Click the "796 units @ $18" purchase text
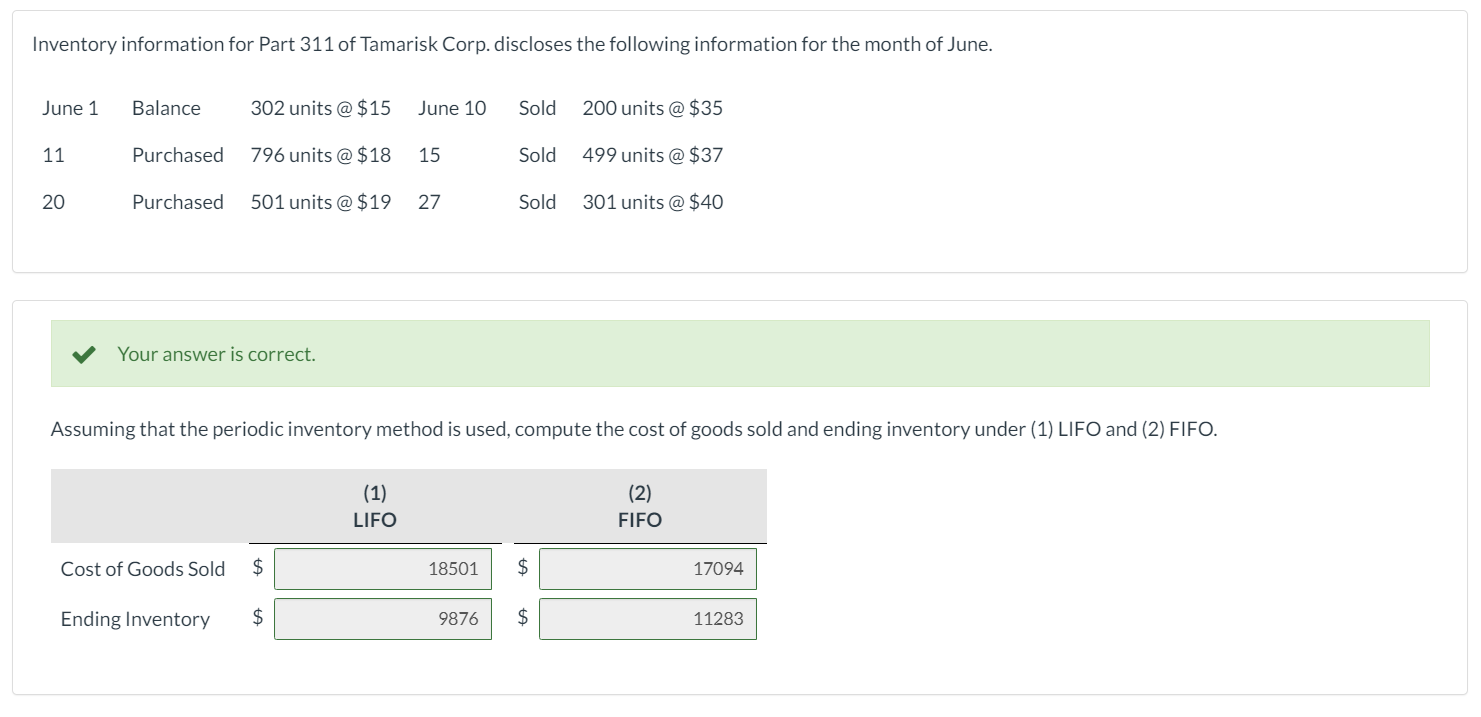 [320, 155]
